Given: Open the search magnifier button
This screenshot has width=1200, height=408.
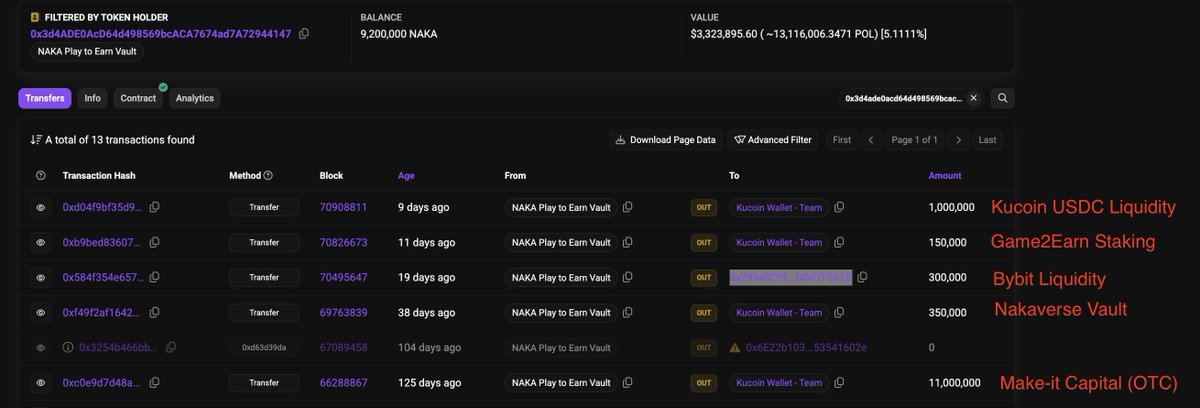Looking at the screenshot, I should tap(1002, 98).
